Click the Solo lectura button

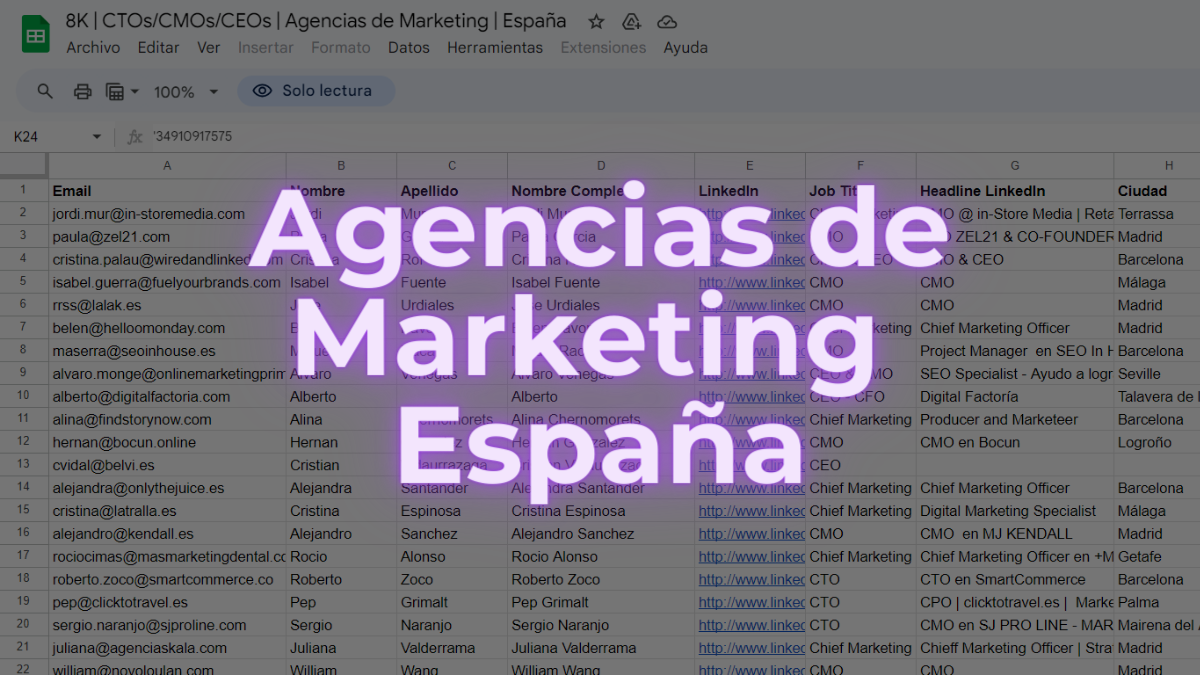point(316,91)
